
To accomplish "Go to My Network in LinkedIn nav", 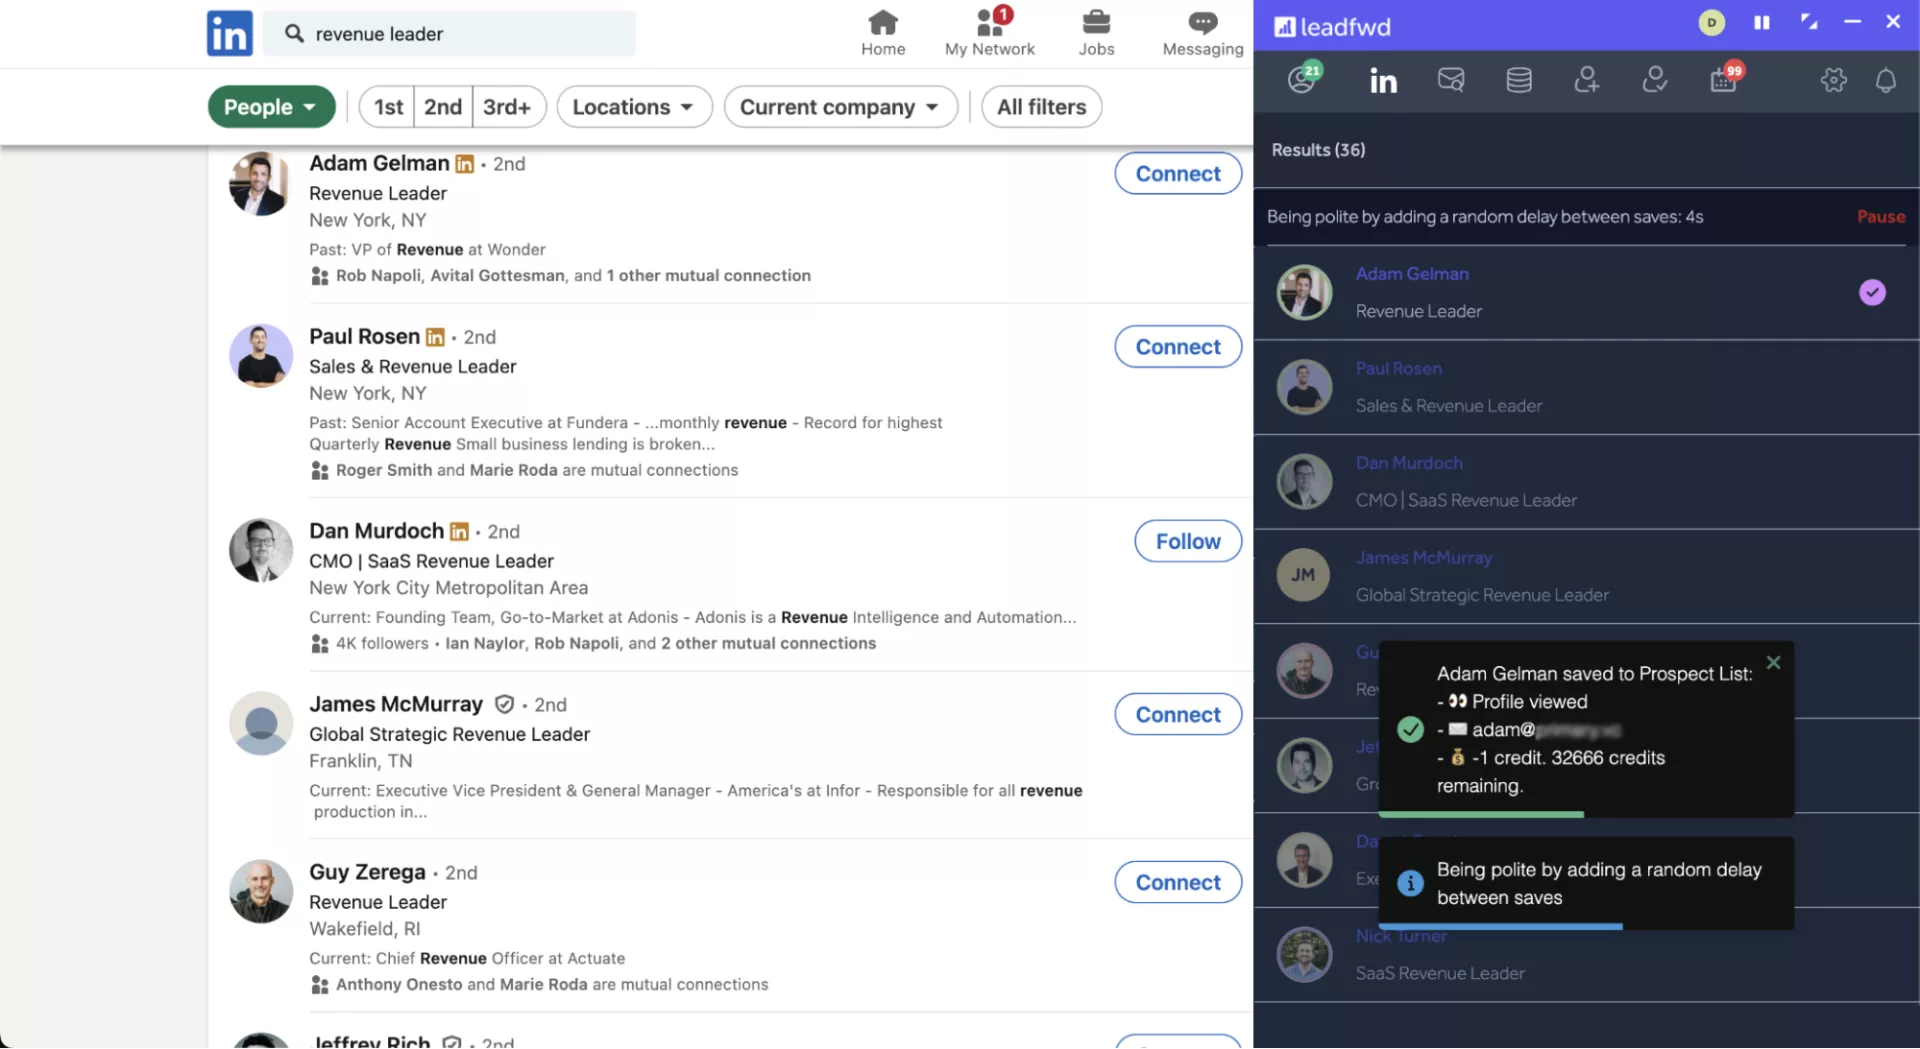I will point(989,33).
